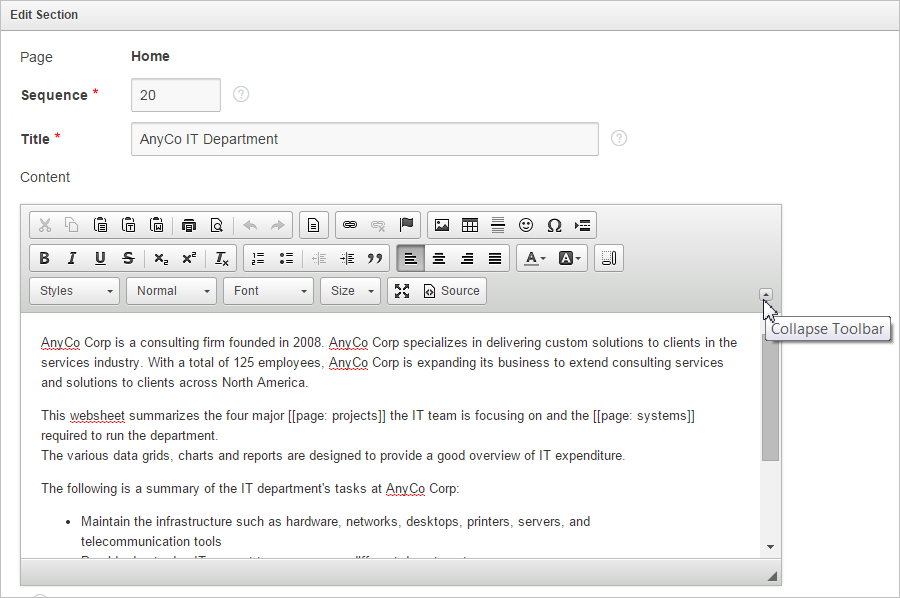Open the Sequence help tooltip
Screen dimensions: 900x598
pyautogui.click(x=240, y=94)
